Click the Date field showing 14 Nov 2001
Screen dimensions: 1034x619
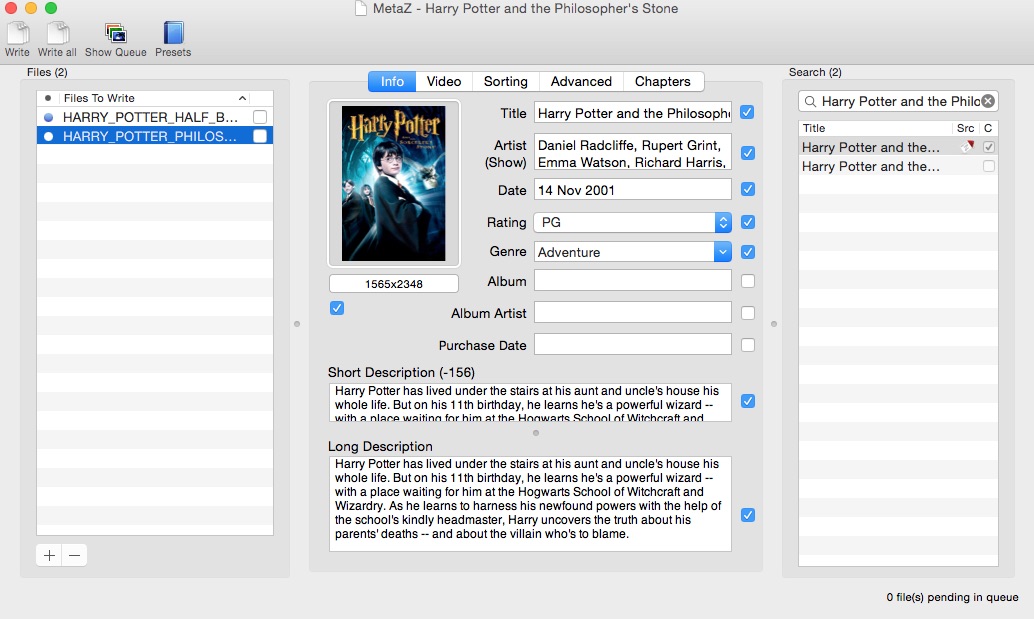coord(632,190)
